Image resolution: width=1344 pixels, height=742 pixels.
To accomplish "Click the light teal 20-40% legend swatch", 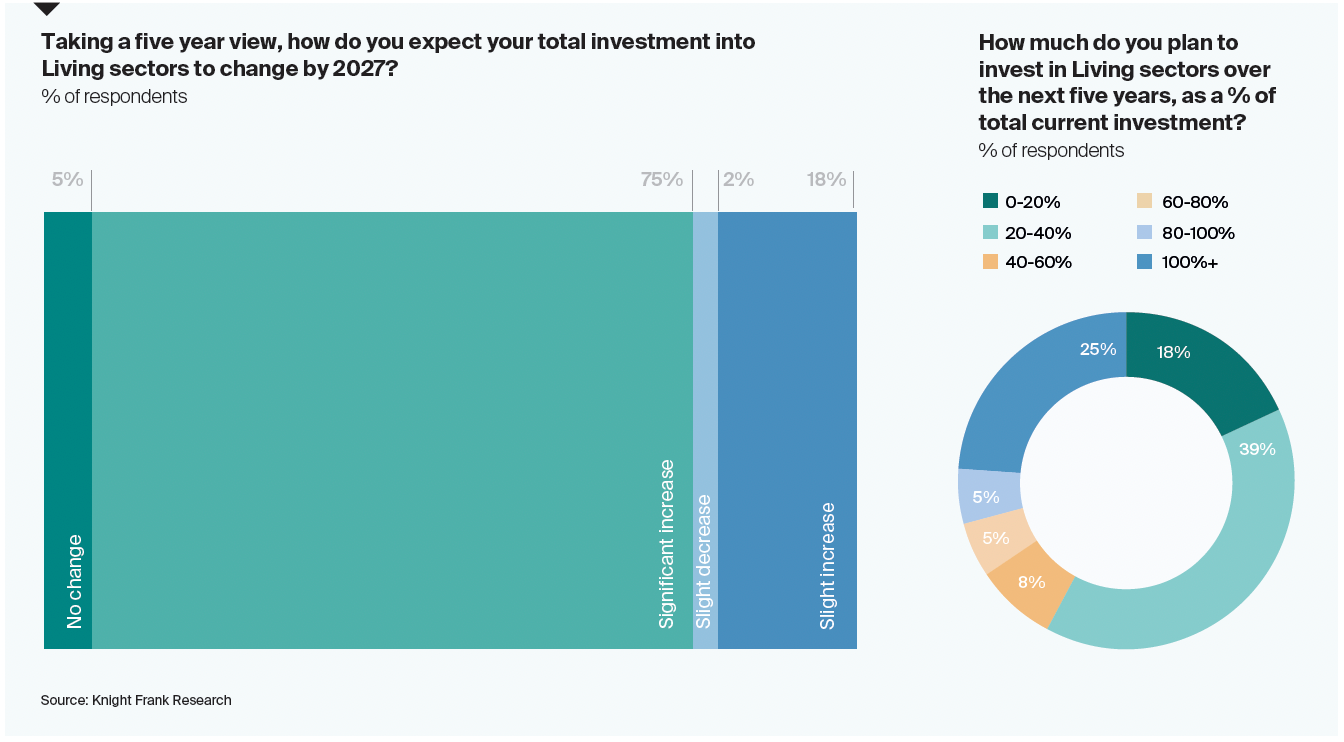I will click(990, 233).
